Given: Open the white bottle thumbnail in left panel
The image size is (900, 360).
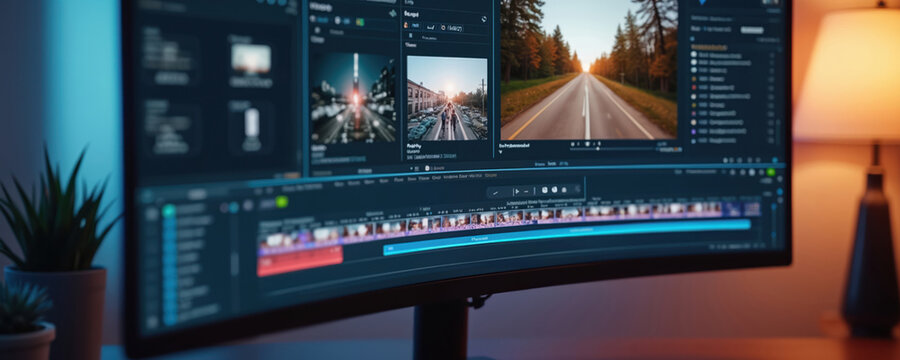Looking at the screenshot, I should pos(252,122).
